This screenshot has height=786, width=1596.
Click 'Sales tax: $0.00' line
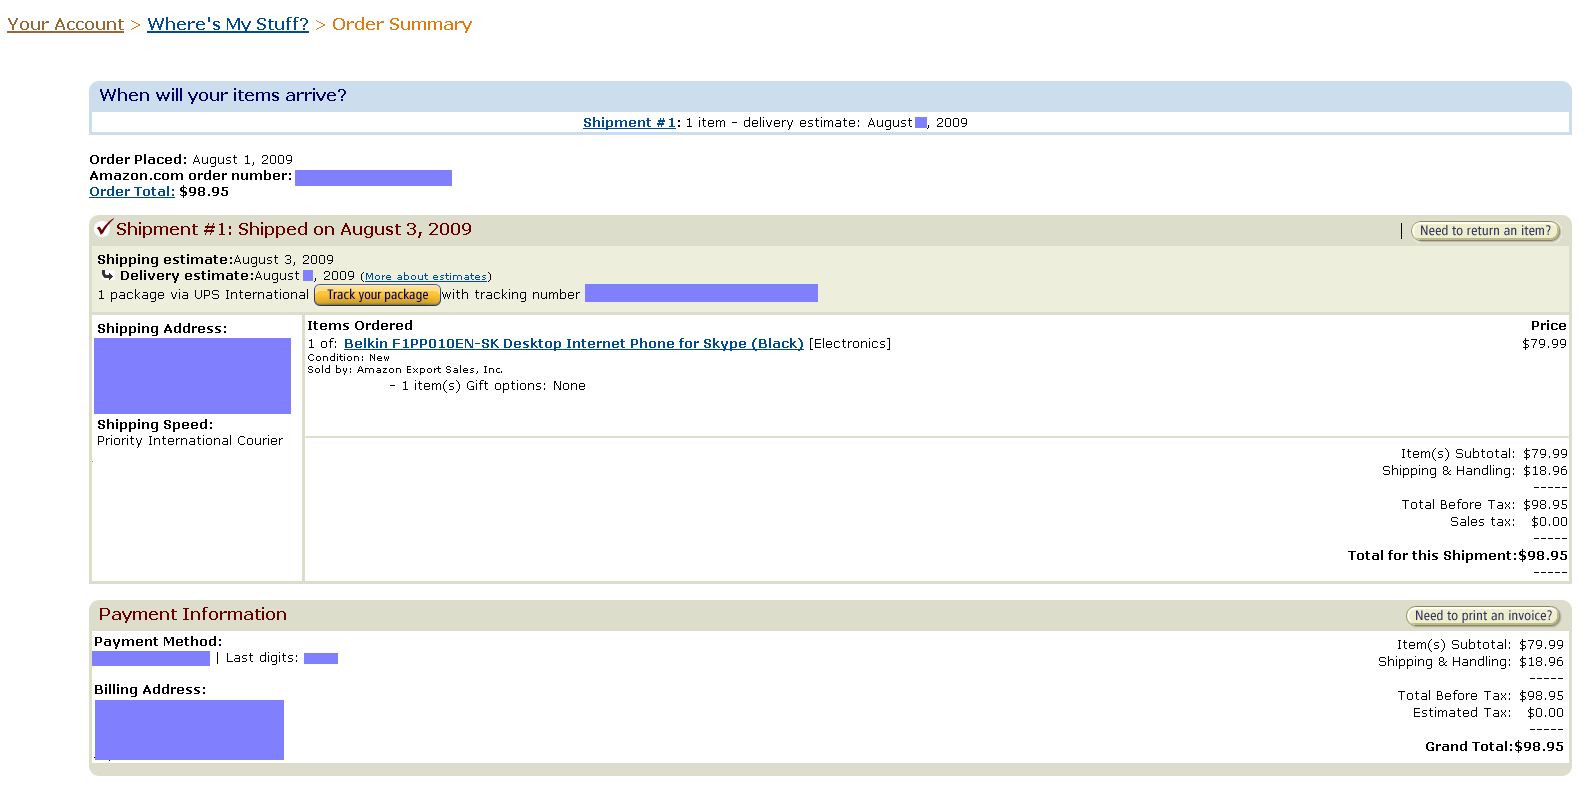(1509, 522)
